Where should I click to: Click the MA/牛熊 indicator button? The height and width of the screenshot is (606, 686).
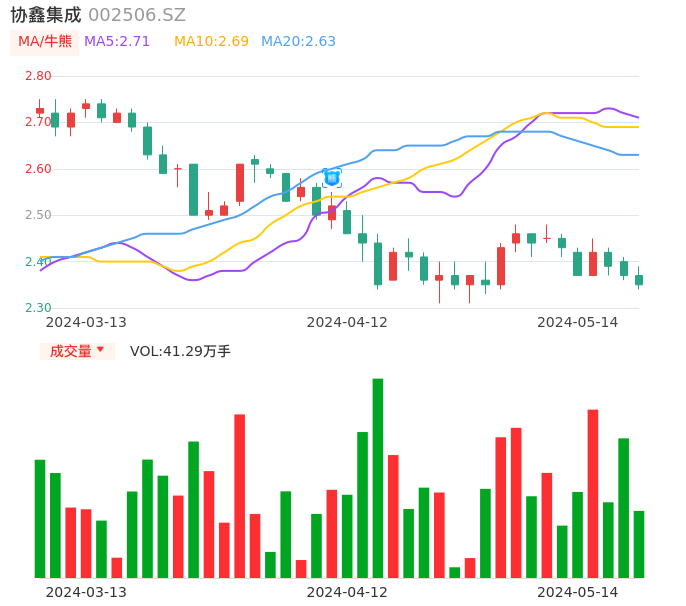click(45, 42)
